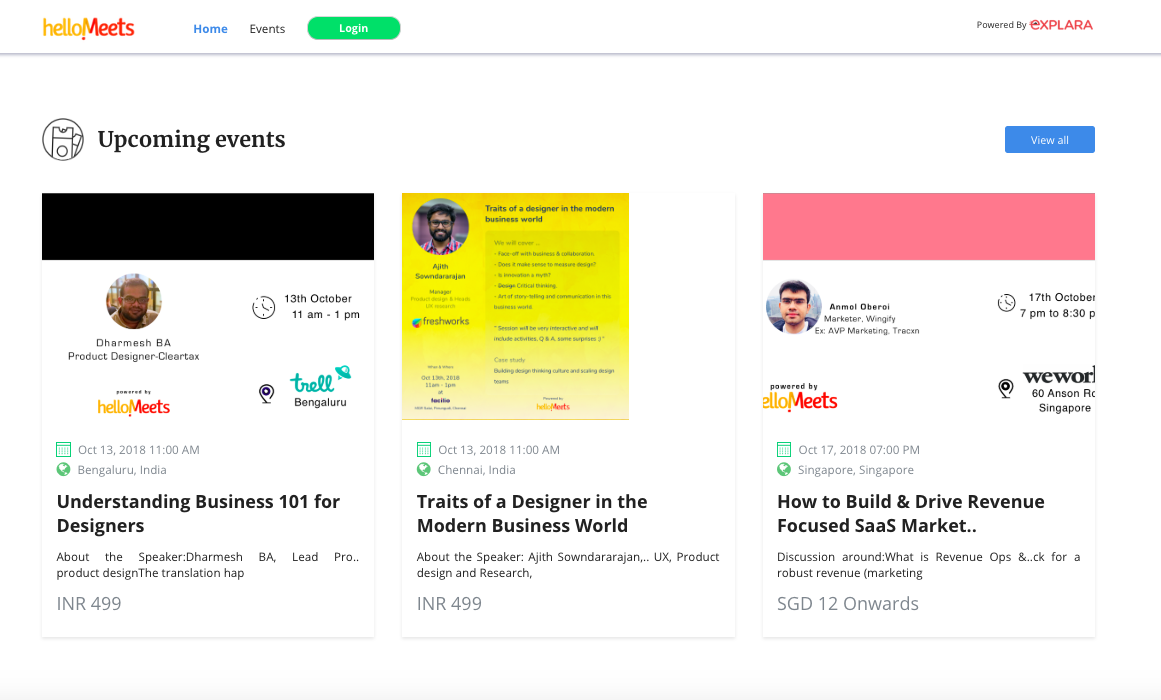Viewport: 1161px width, 700px height.
Task: Click the clock icon beside 13th October
Action: [x=264, y=307]
